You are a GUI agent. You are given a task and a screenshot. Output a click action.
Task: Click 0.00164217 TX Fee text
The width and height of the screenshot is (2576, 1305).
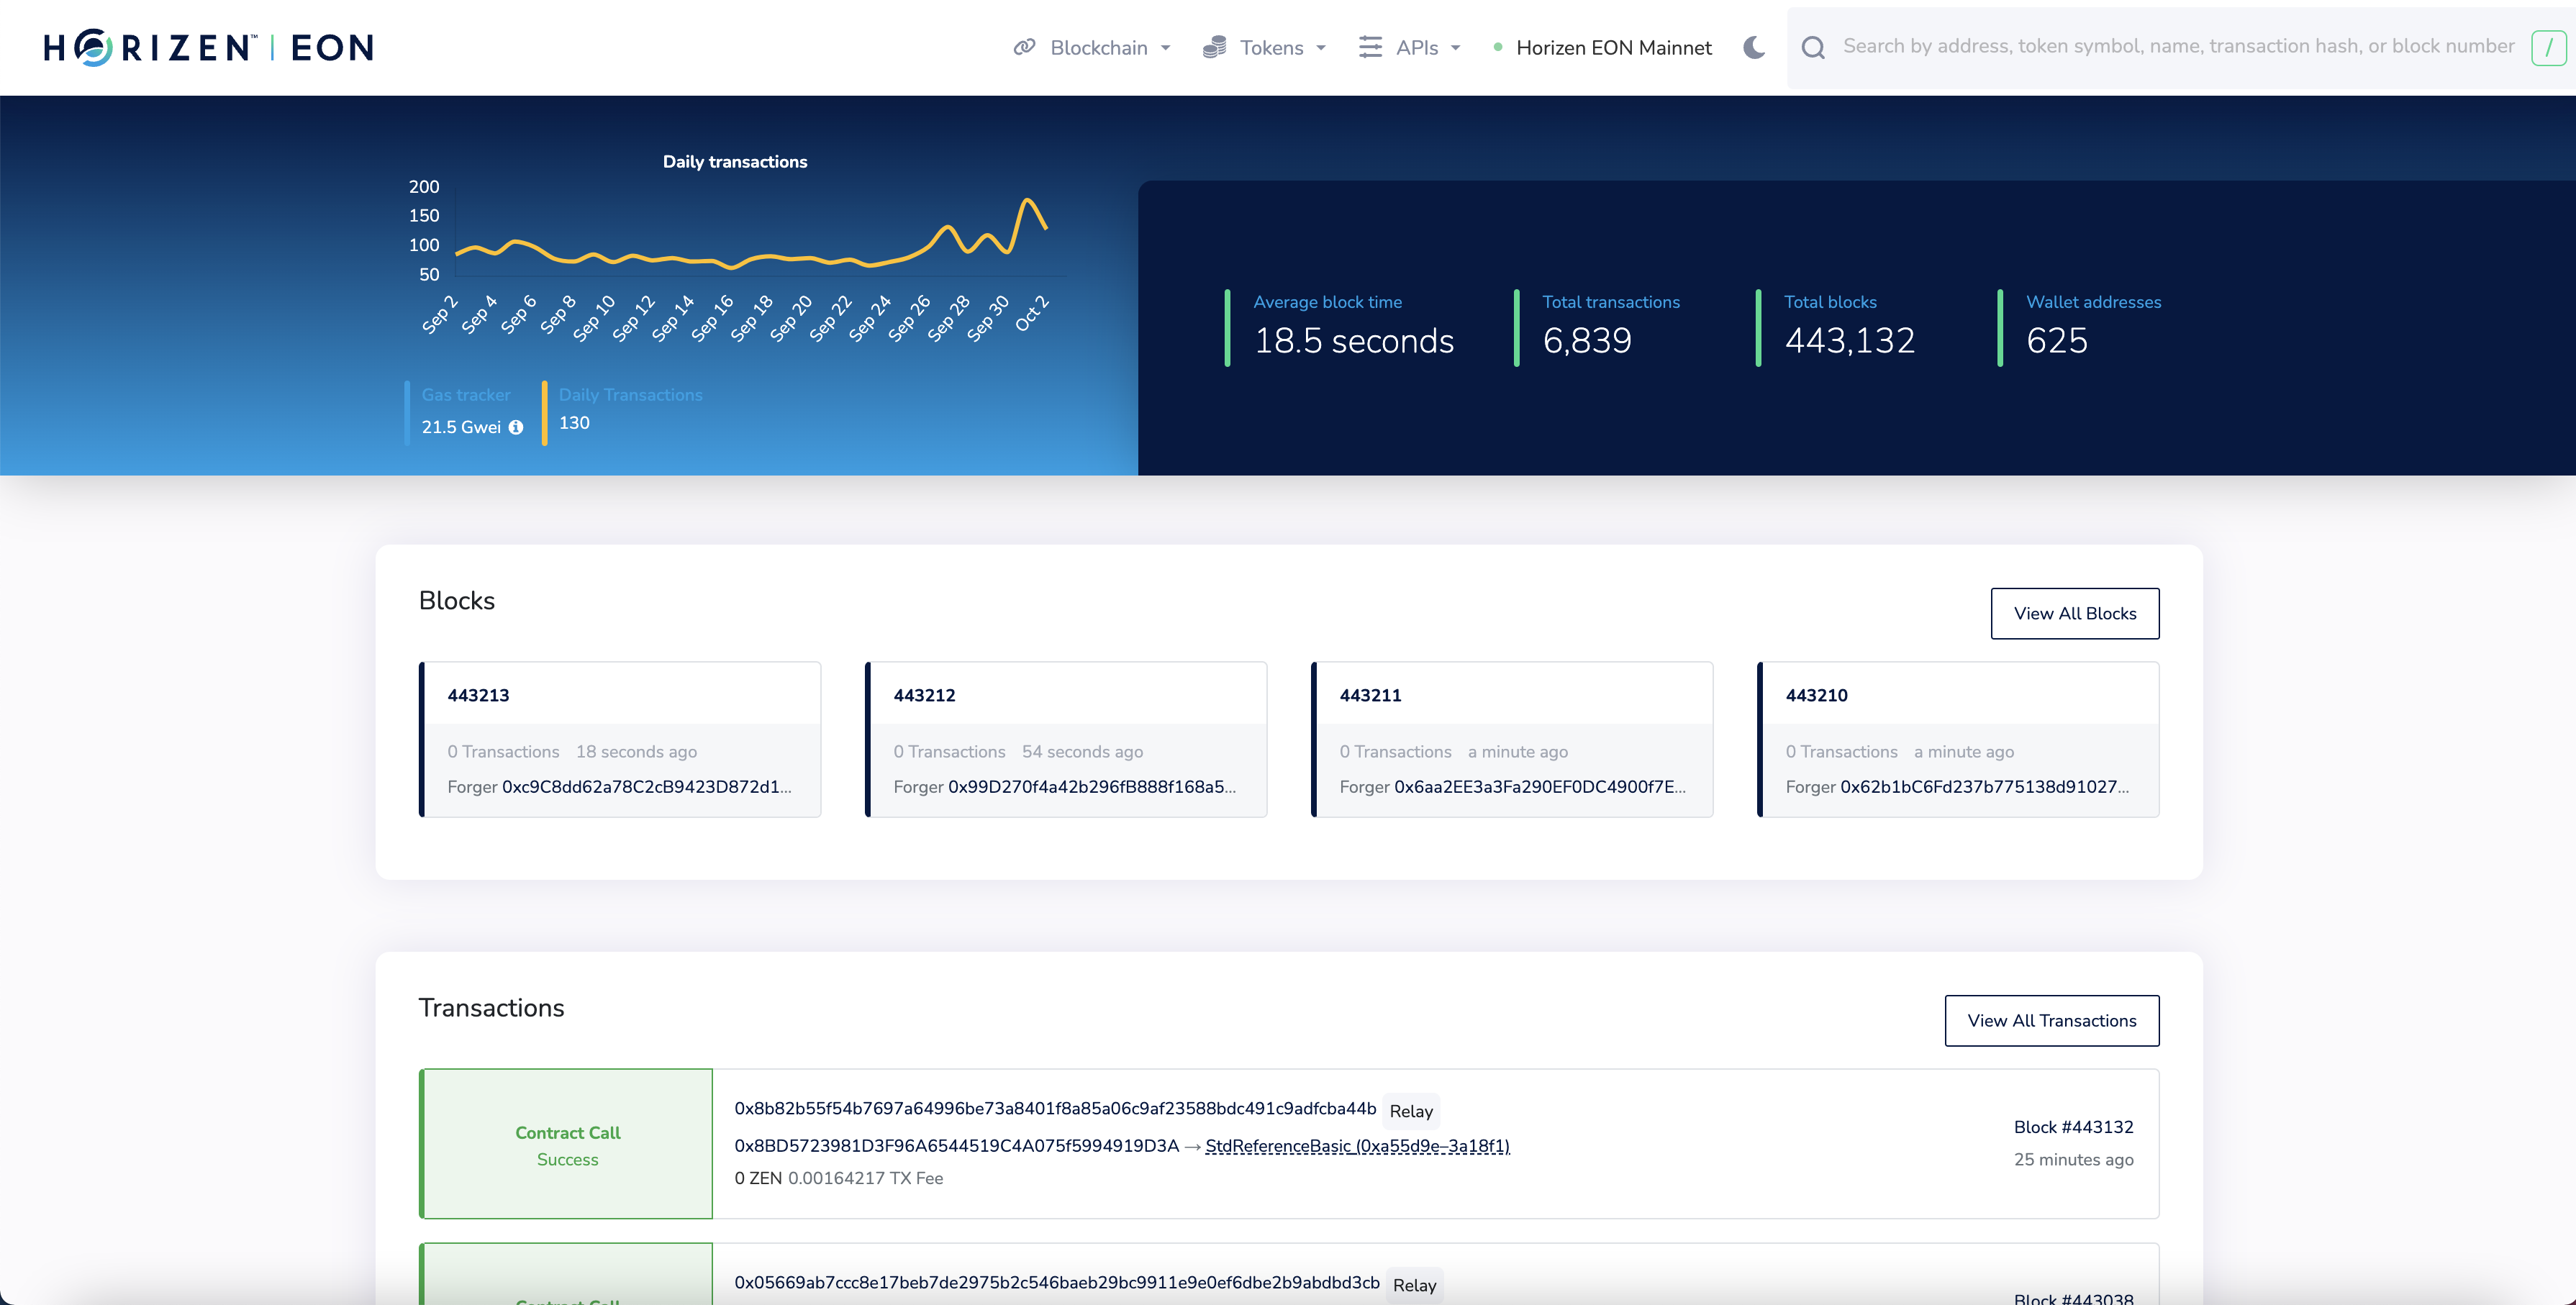click(x=865, y=1178)
